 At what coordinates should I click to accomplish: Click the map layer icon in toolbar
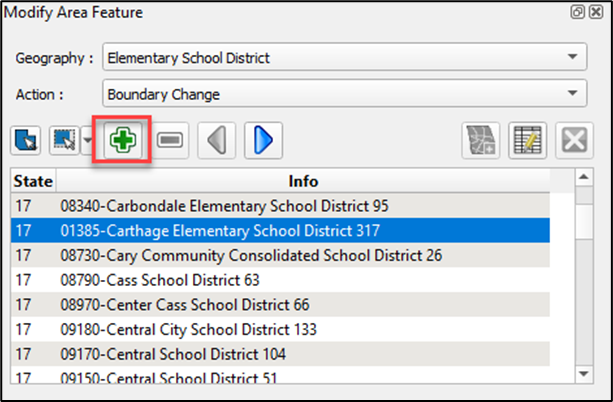click(x=480, y=142)
